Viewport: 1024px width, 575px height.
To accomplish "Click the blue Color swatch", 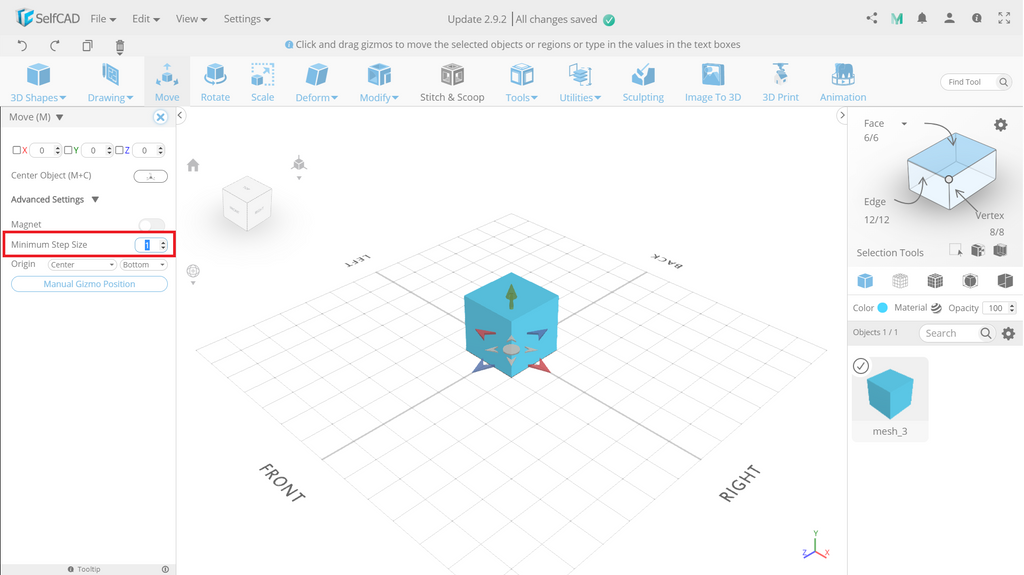I will (x=882, y=308).
